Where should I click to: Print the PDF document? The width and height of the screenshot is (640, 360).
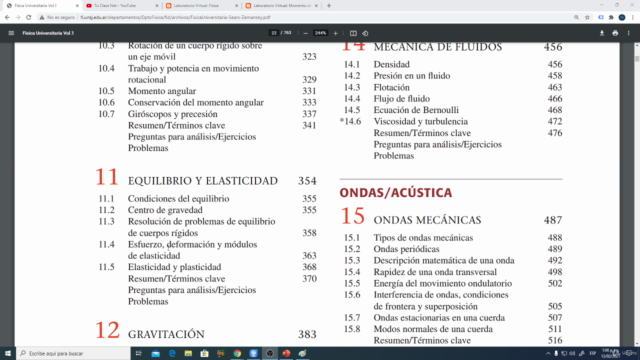(x=615, y=33)
